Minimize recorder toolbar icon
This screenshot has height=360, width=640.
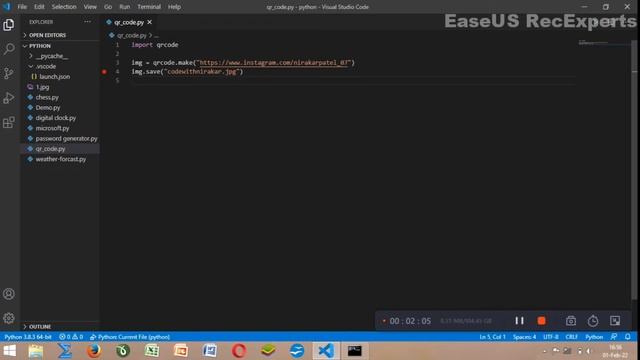[x=615, y=321]
